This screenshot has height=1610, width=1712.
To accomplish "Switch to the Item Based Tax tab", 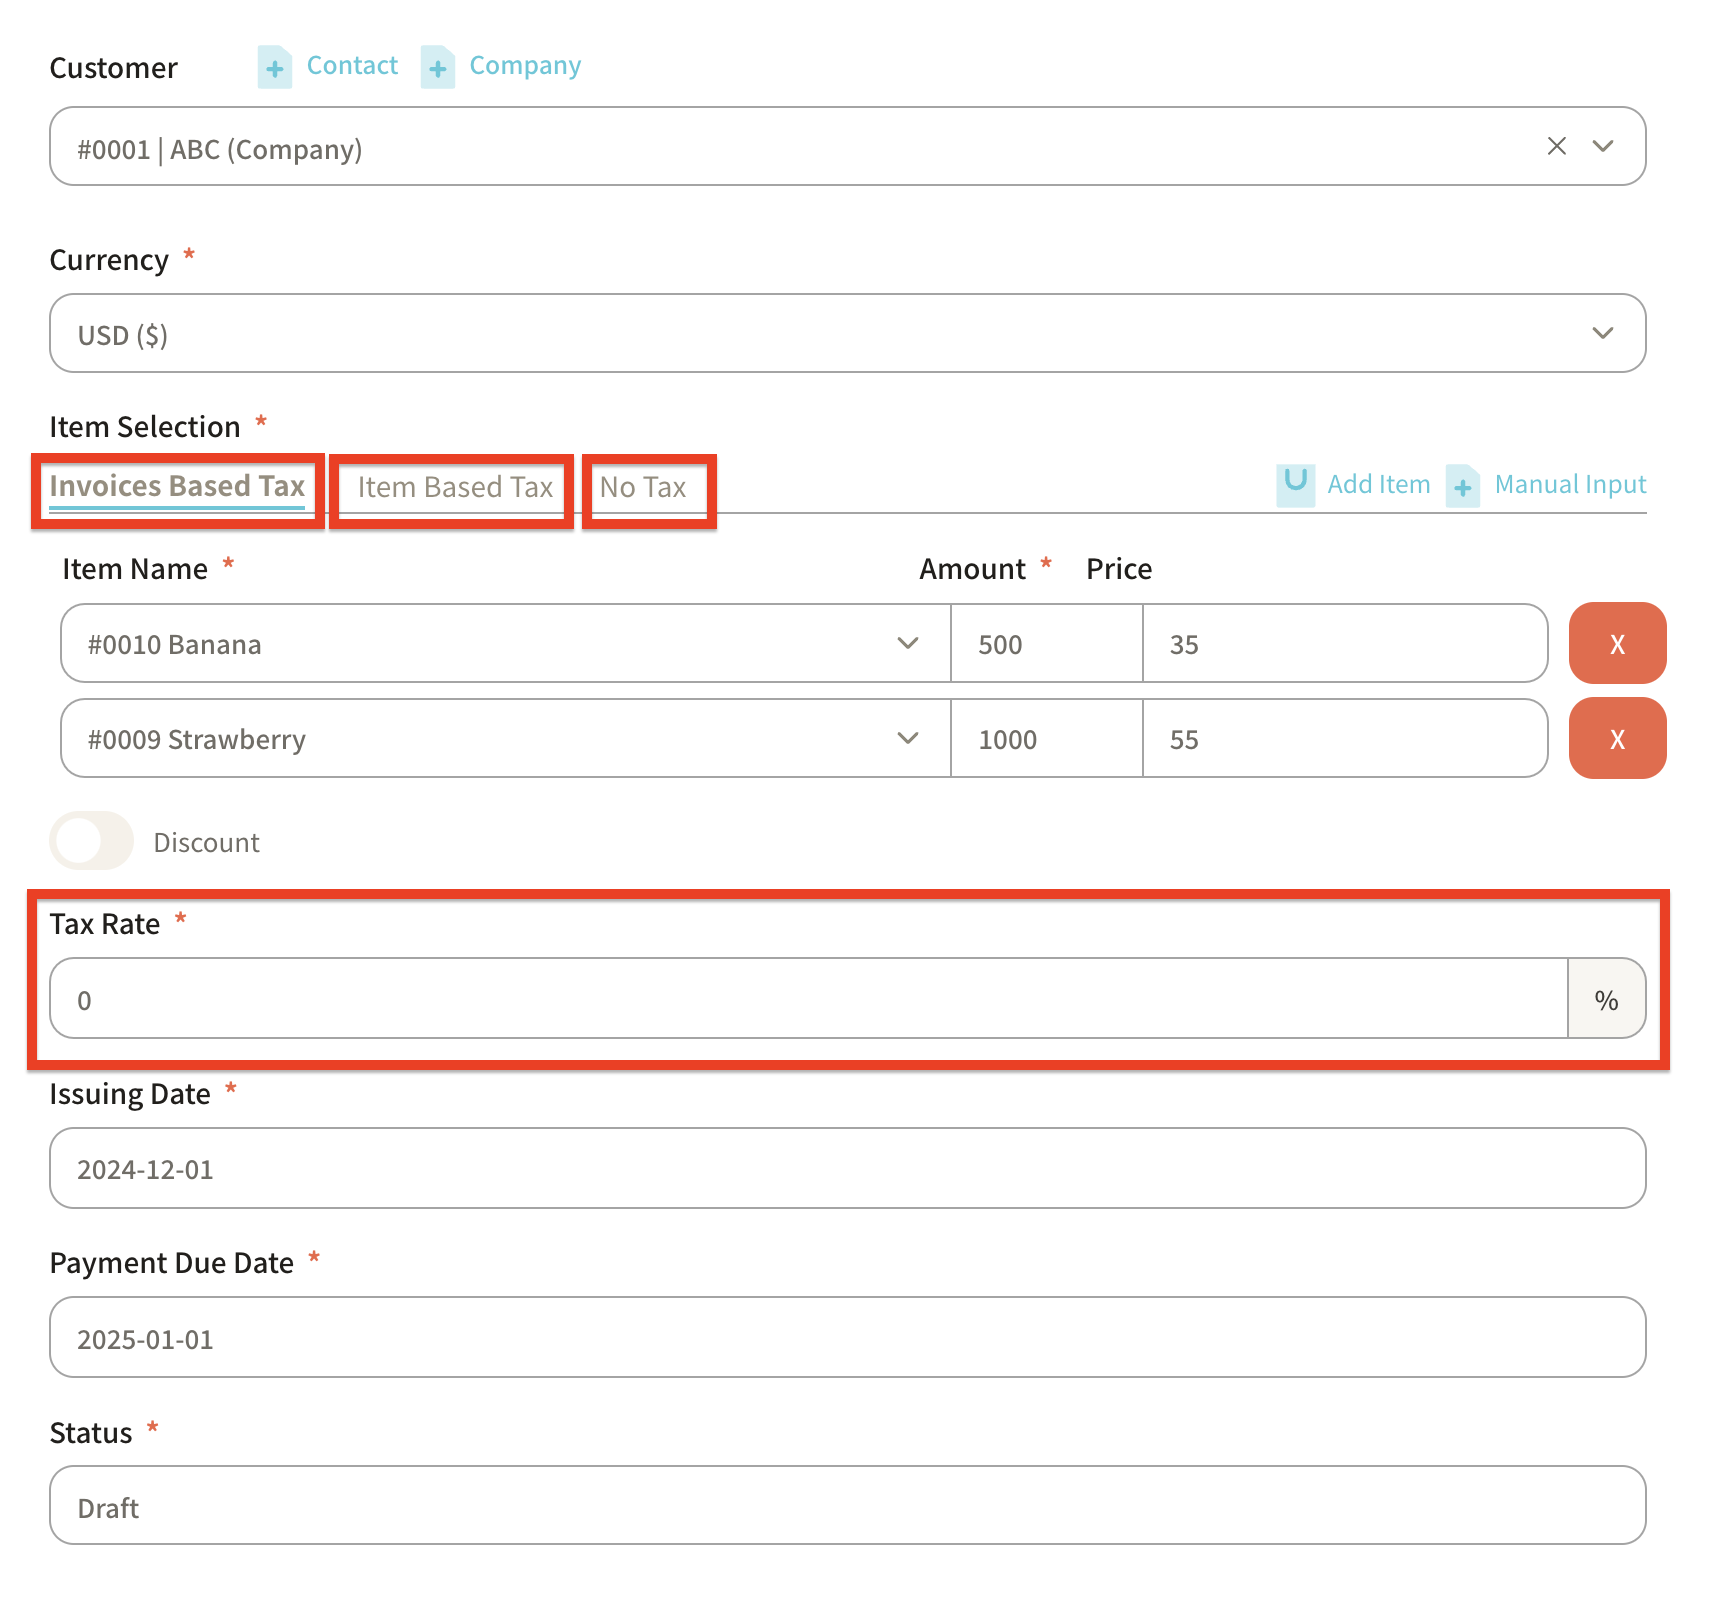I will [455, 488].
